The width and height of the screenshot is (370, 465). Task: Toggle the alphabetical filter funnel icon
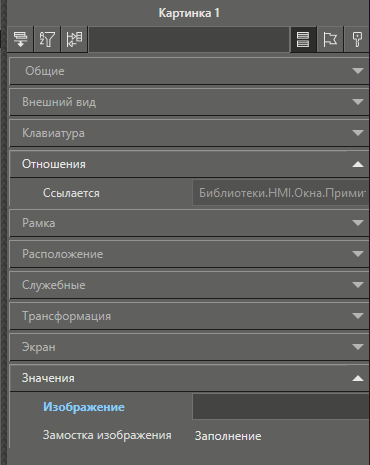click(47, 39)
